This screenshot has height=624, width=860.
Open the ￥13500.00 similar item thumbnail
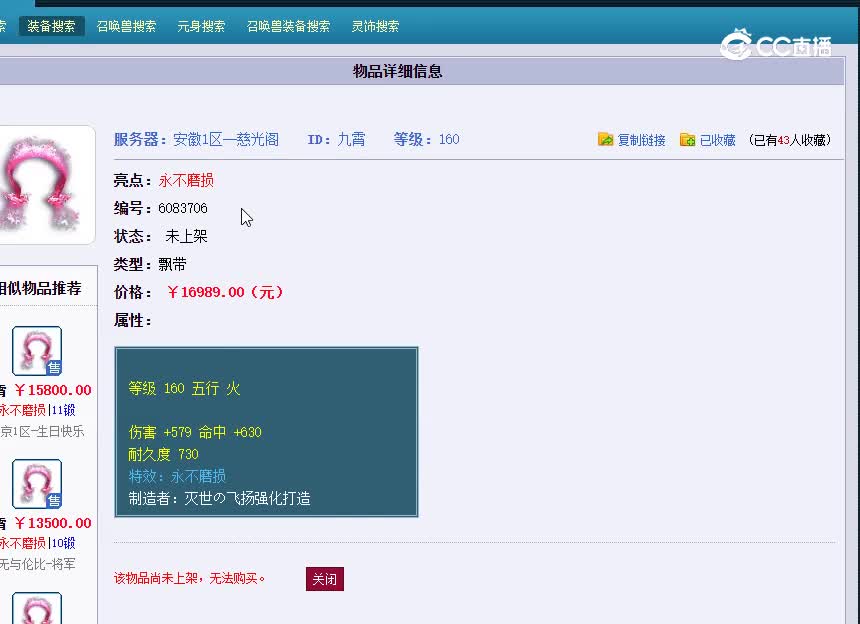click(x=37, y=484)
